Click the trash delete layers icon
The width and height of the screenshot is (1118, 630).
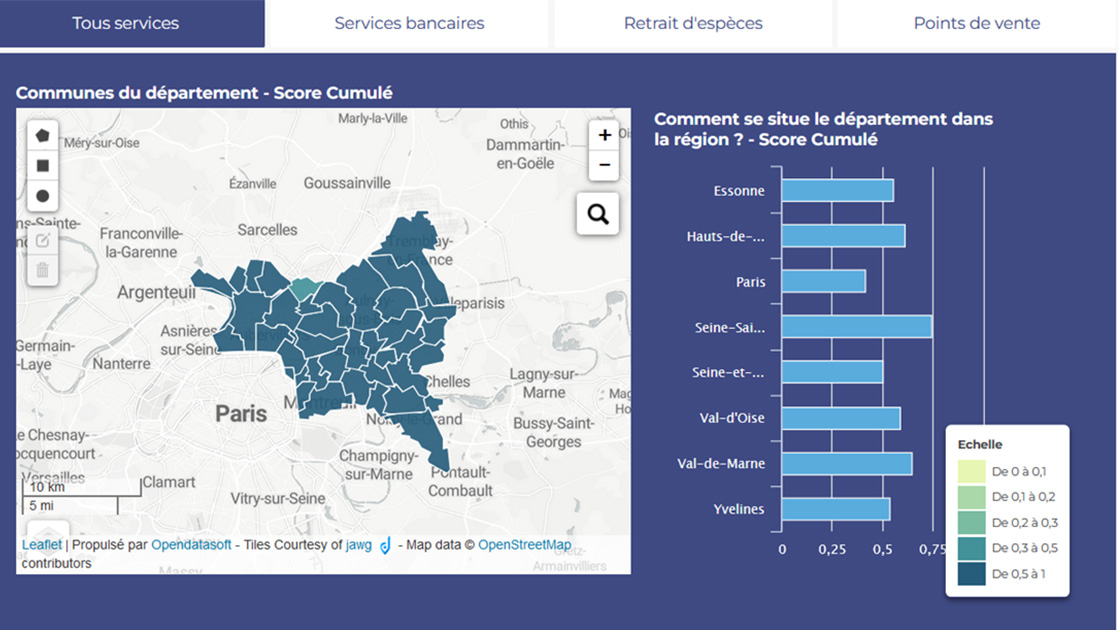coord(42,270)
